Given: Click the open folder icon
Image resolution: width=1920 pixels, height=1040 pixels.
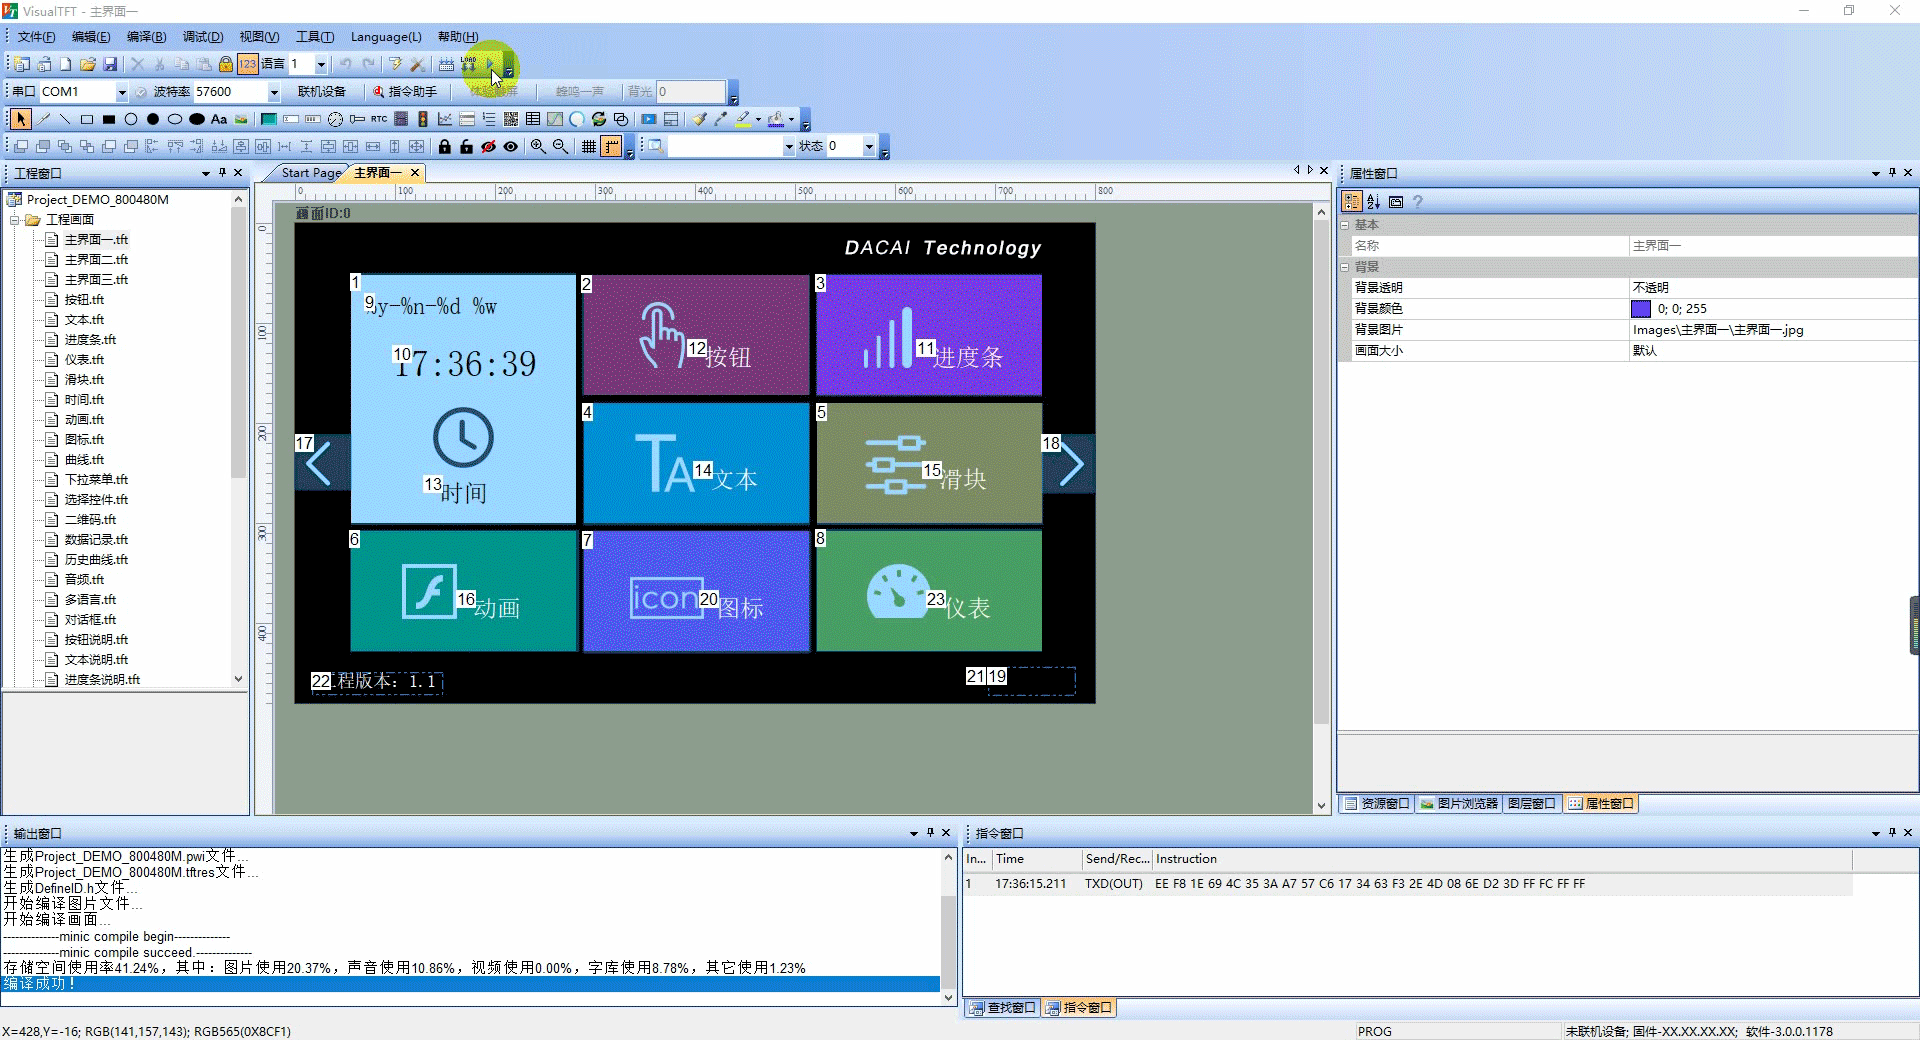Looking at the screenshot, I should [x=88, y=64].
